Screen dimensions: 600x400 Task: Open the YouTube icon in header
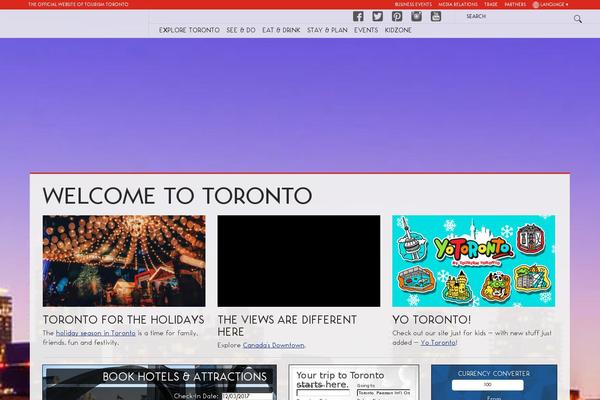click(436, 16)
